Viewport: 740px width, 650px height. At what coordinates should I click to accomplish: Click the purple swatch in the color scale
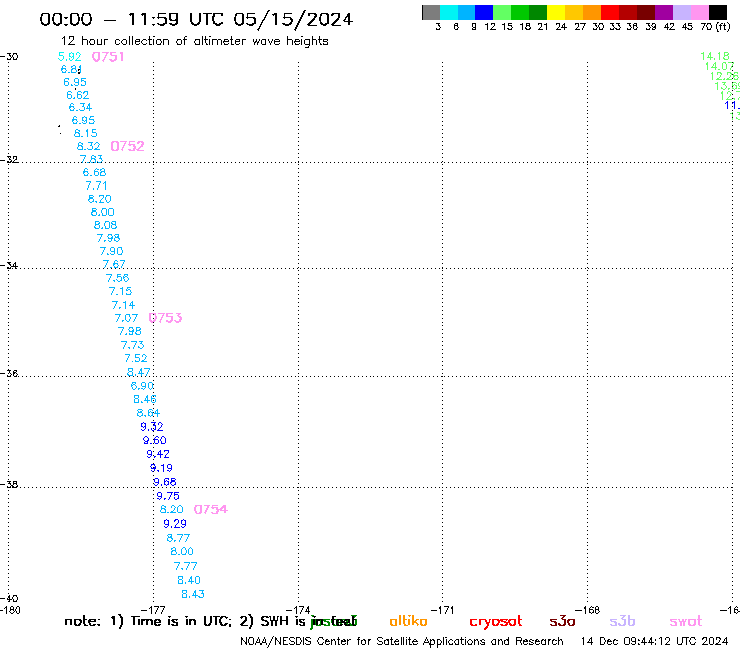(664, 12)
